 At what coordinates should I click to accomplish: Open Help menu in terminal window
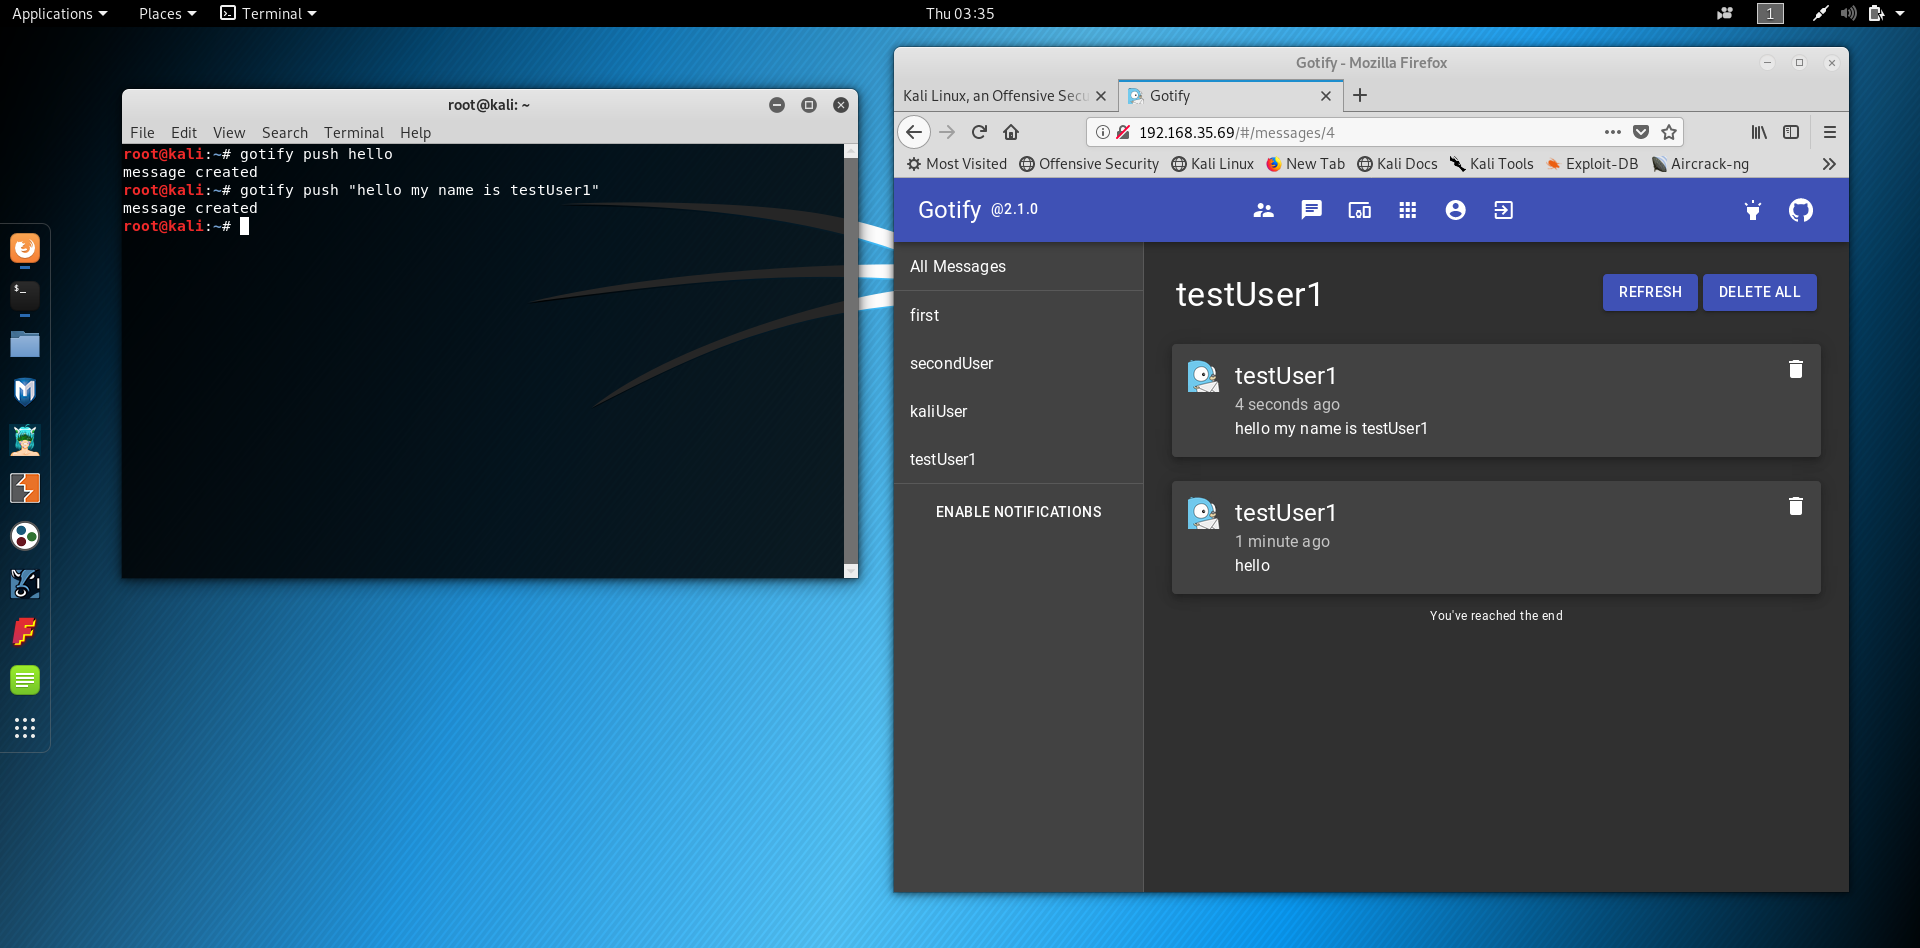click(x=415, y=132)
